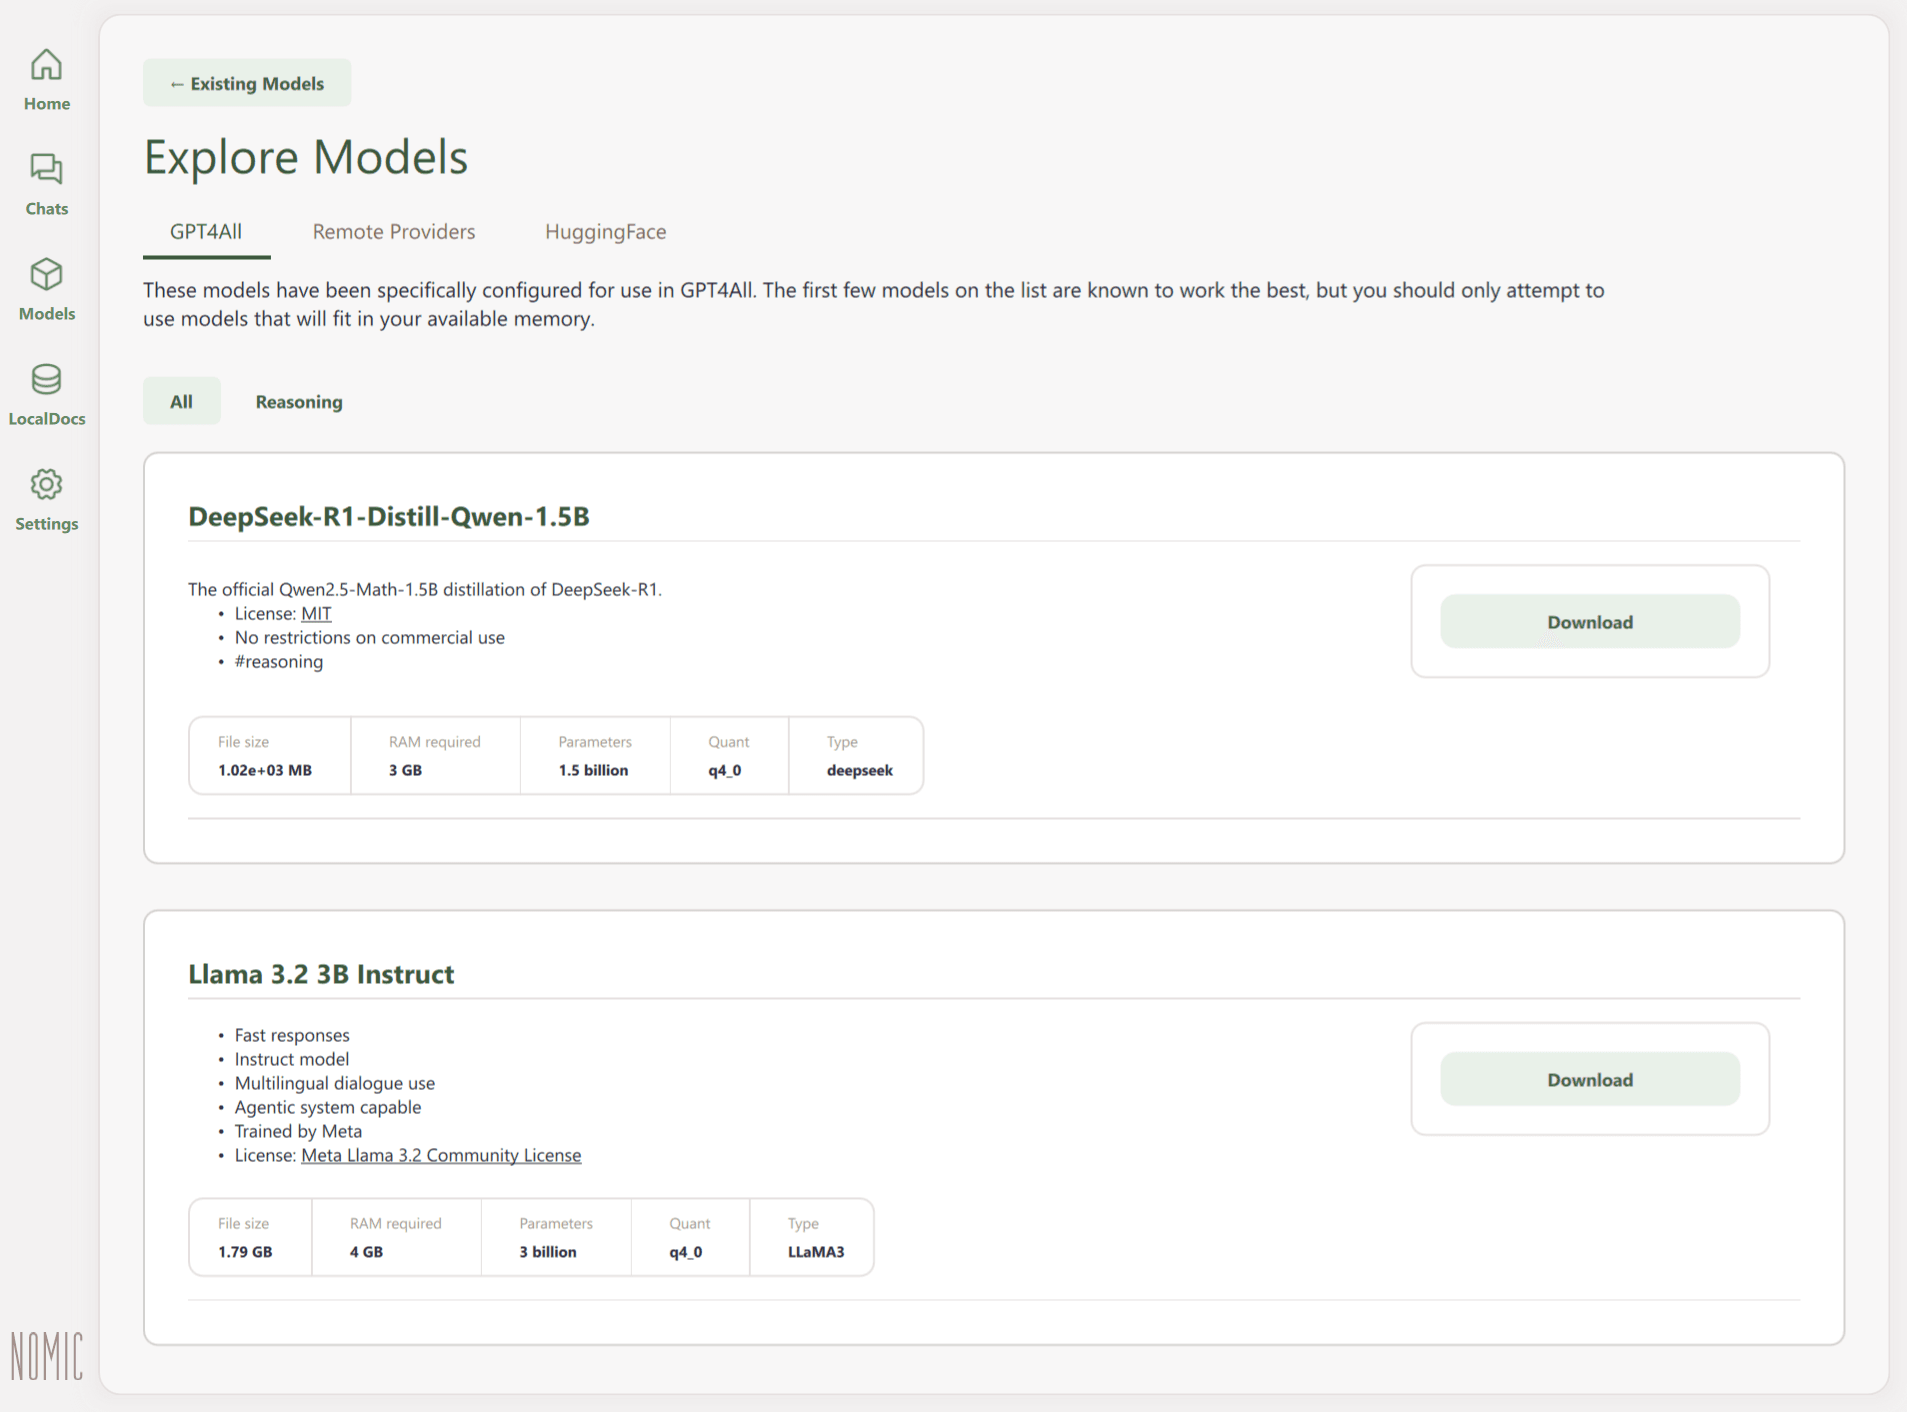This screenshot has width=1907, height=1412.
Task: Download the DeepSeek-R1-Distill-Qwen-1.5B model
Action: [1589, 622]
